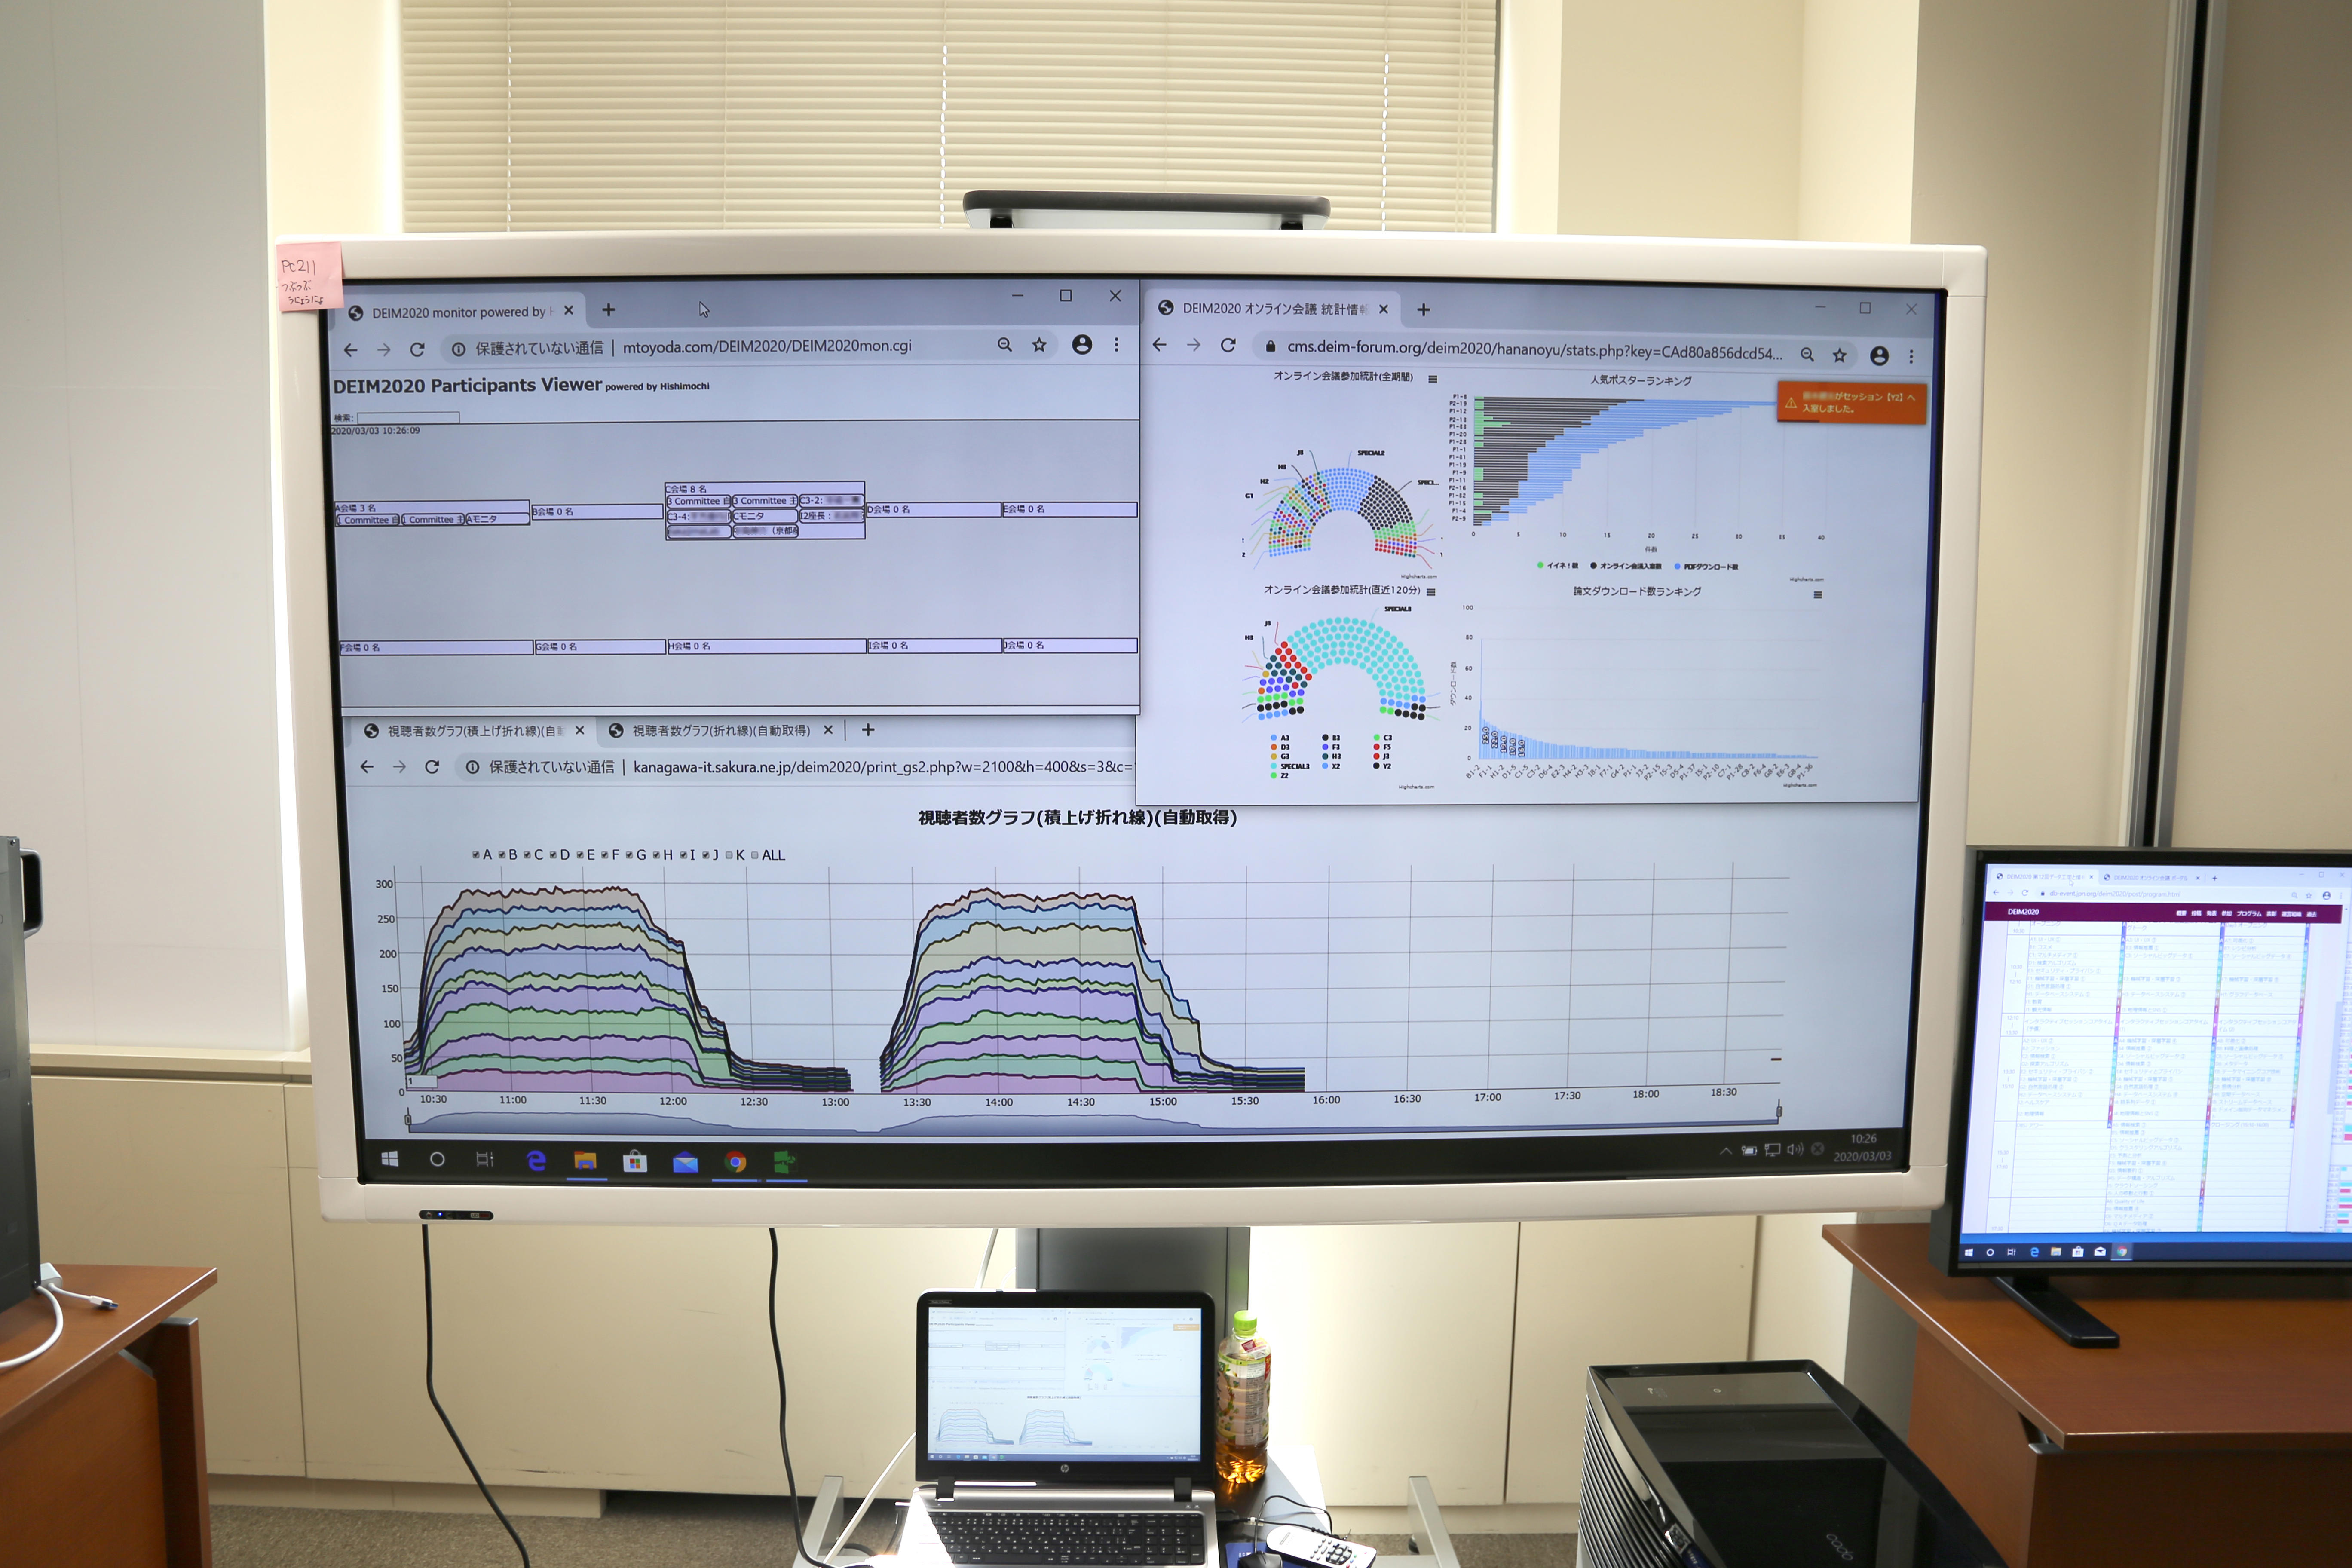The width and height of the screenshot is (2352, 1568).
Task: Click the padlock icon in stats address bar
Action: [x=1271, y=347]
